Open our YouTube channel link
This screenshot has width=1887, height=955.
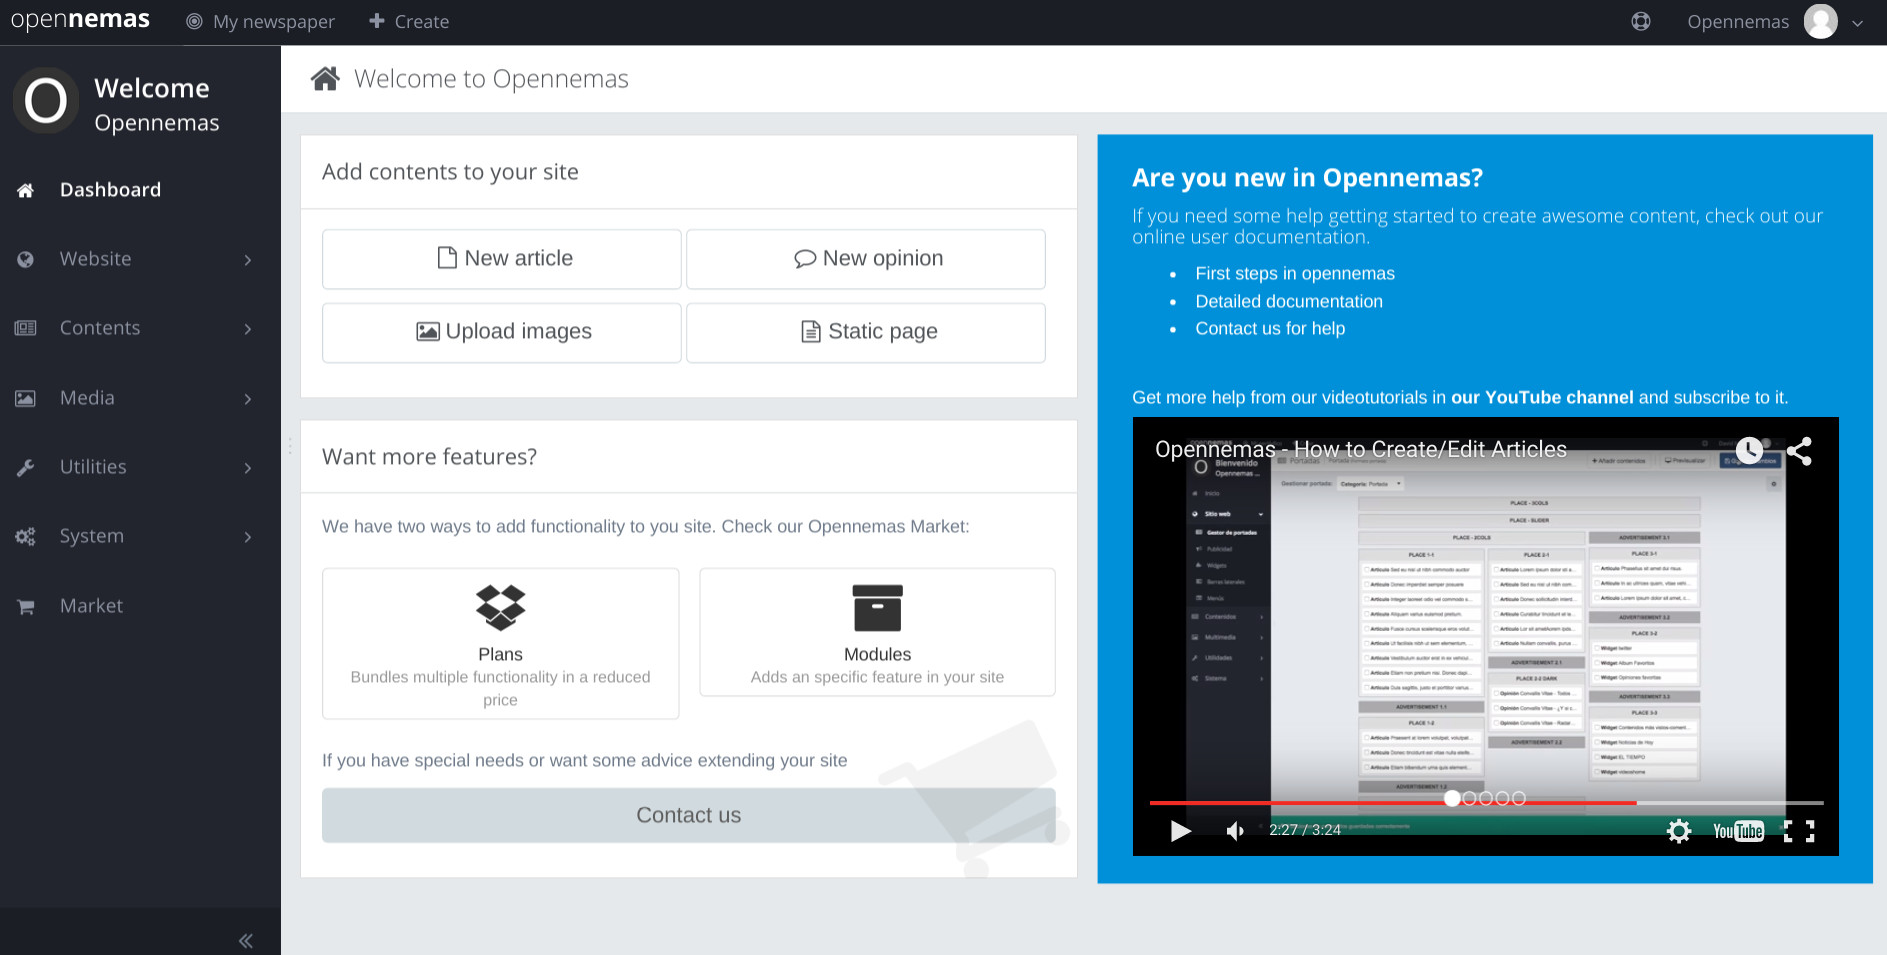tap(1542, 397)
